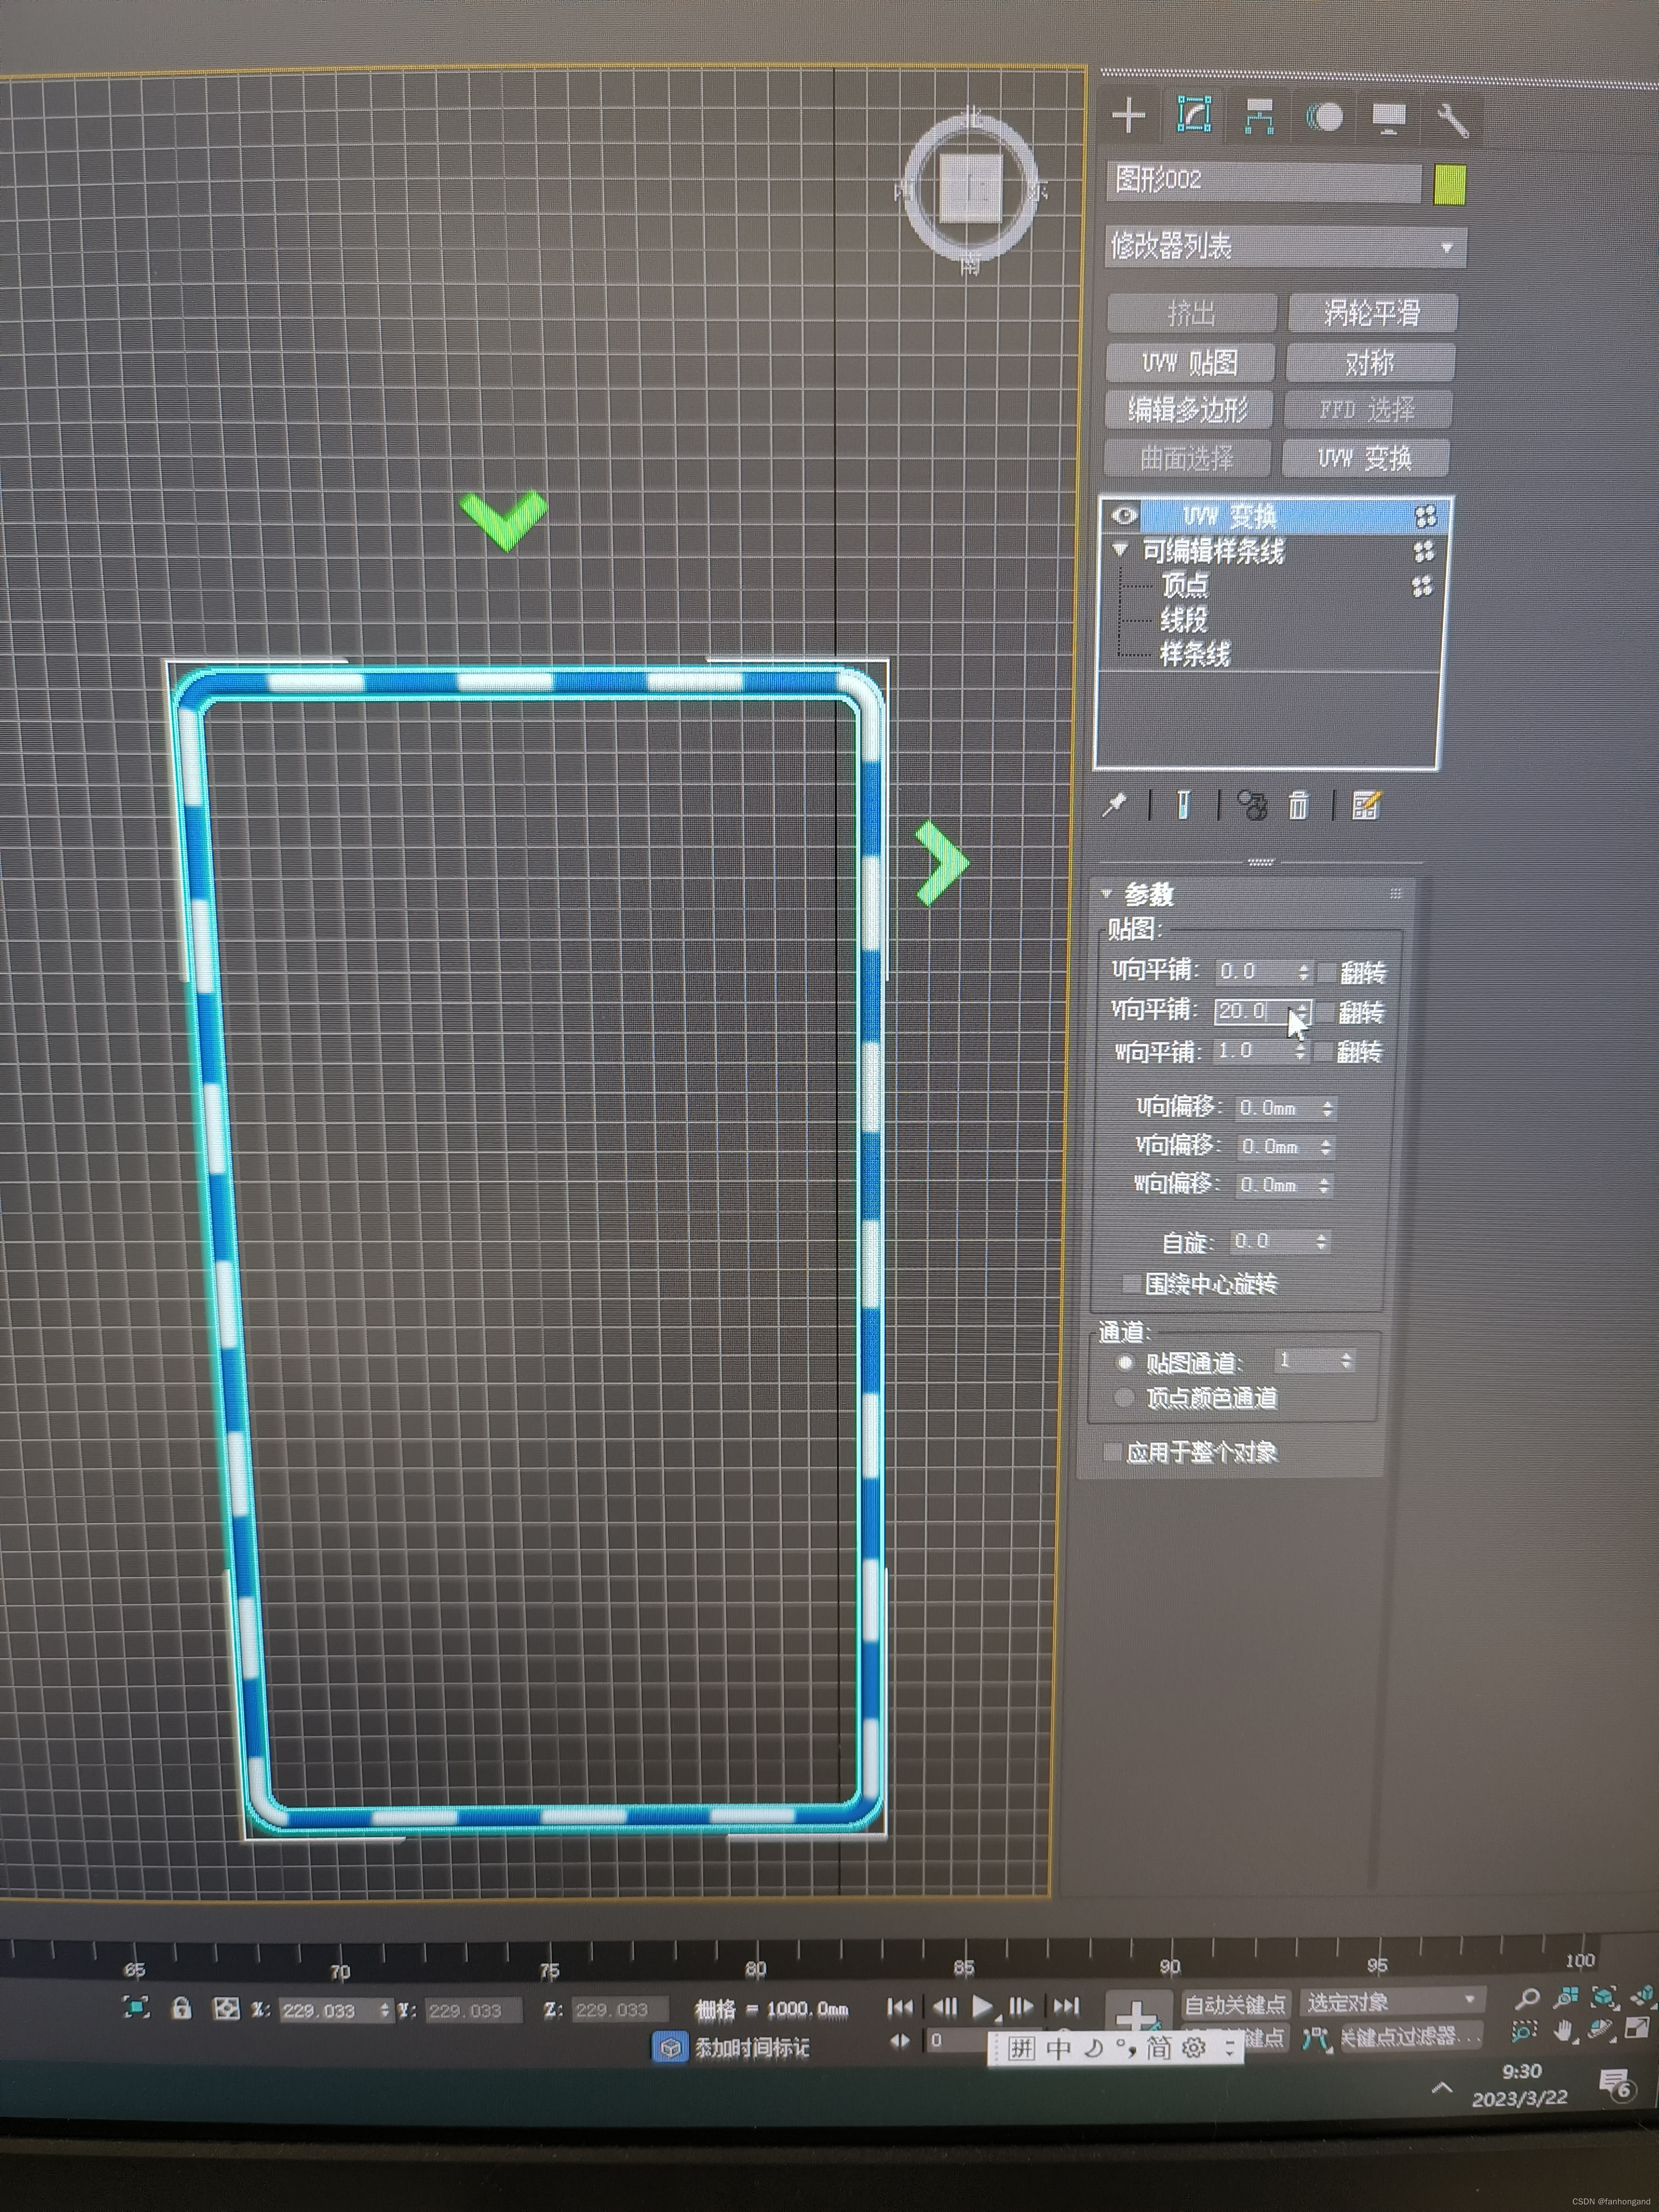The image size is (1659, 2212).
Task: Open Configure Modifier Sets icon
Action: click(1366, 805)
